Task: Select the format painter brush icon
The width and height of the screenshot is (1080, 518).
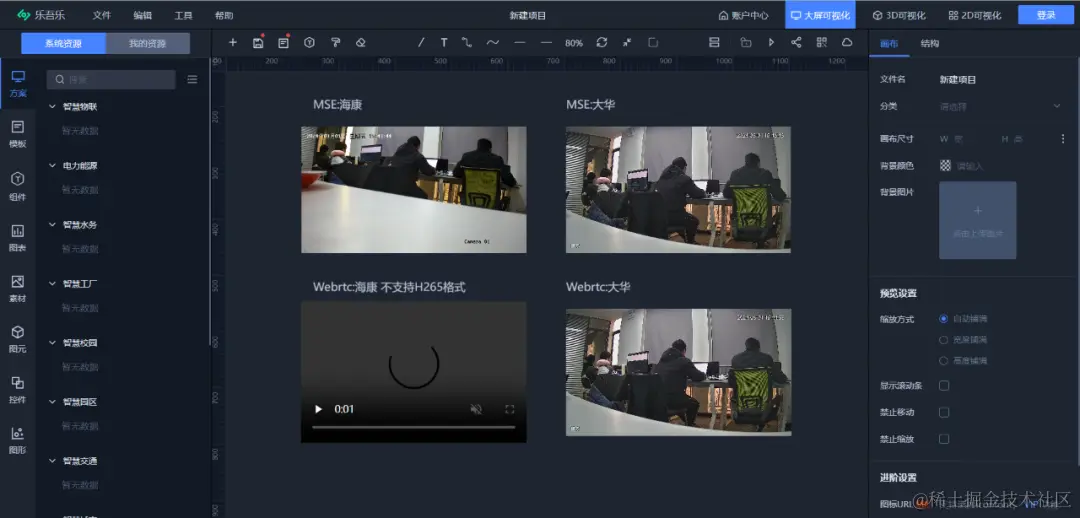Action: (x=335, y=43)
